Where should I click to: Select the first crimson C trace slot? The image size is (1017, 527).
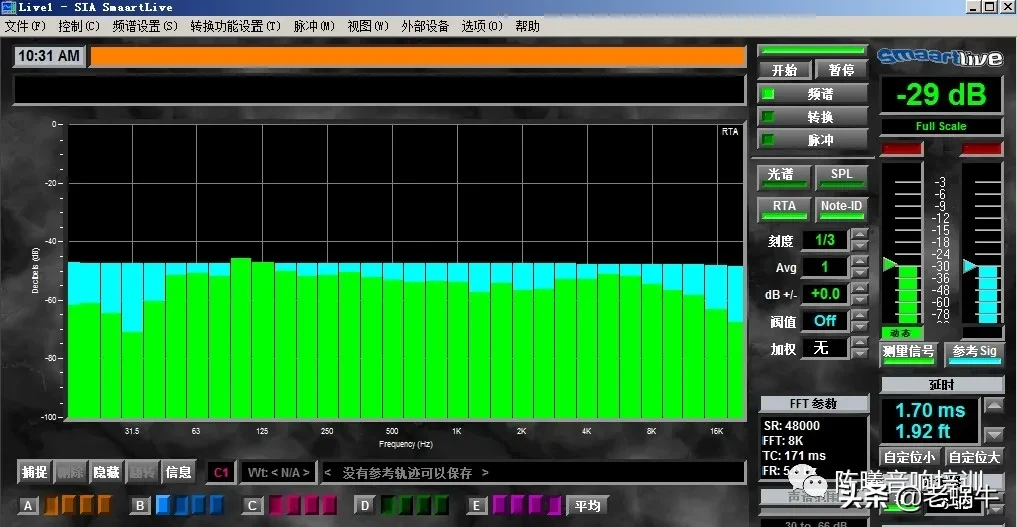pyautogui.click(x=276, y=505)
